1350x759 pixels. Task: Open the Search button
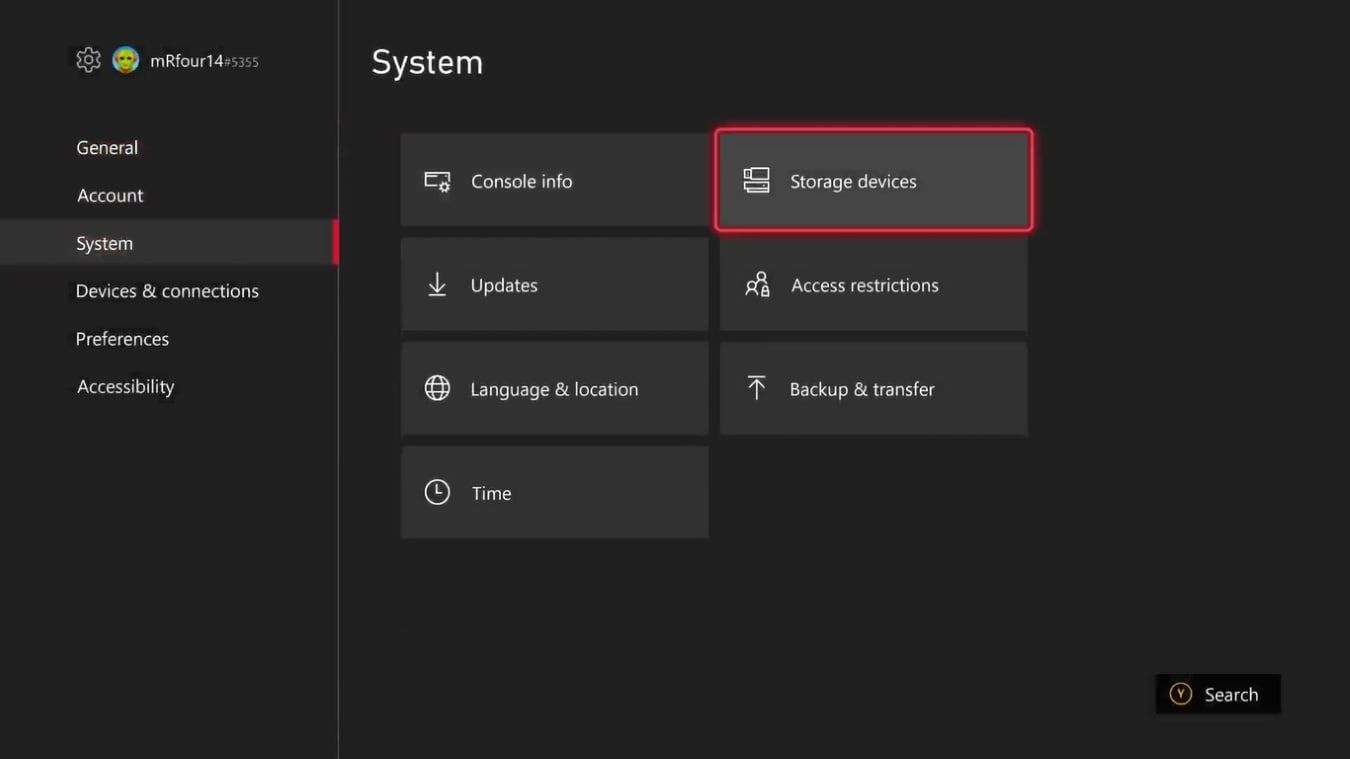[x=1217, y=694]
